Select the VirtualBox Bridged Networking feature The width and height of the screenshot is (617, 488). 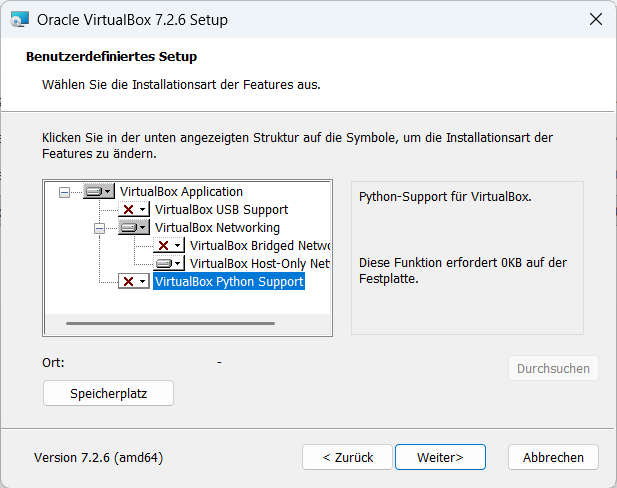click(259, 245)
